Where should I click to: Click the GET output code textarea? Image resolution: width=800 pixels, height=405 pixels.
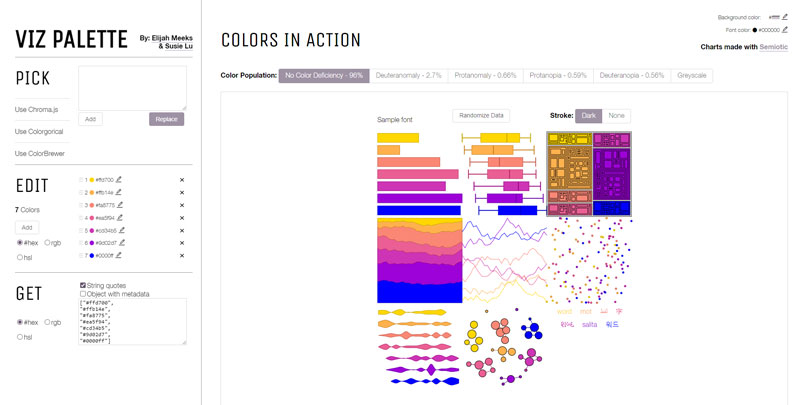pos(133,321)
